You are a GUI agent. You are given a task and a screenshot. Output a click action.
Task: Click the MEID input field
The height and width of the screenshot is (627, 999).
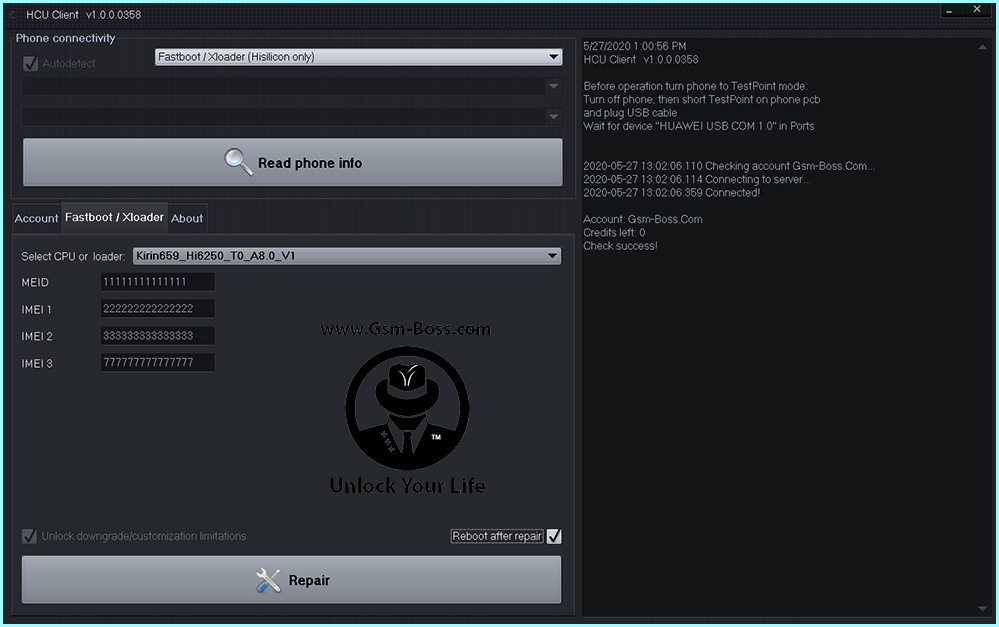[x=157, y=282]
